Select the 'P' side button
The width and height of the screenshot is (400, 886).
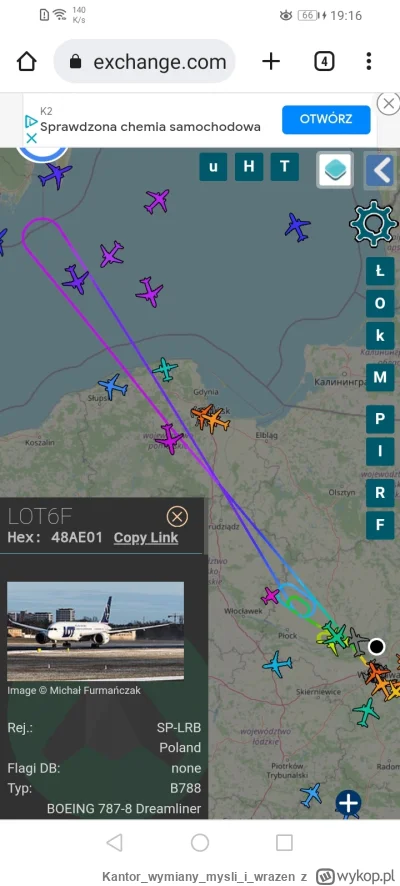tap(380, 419)
